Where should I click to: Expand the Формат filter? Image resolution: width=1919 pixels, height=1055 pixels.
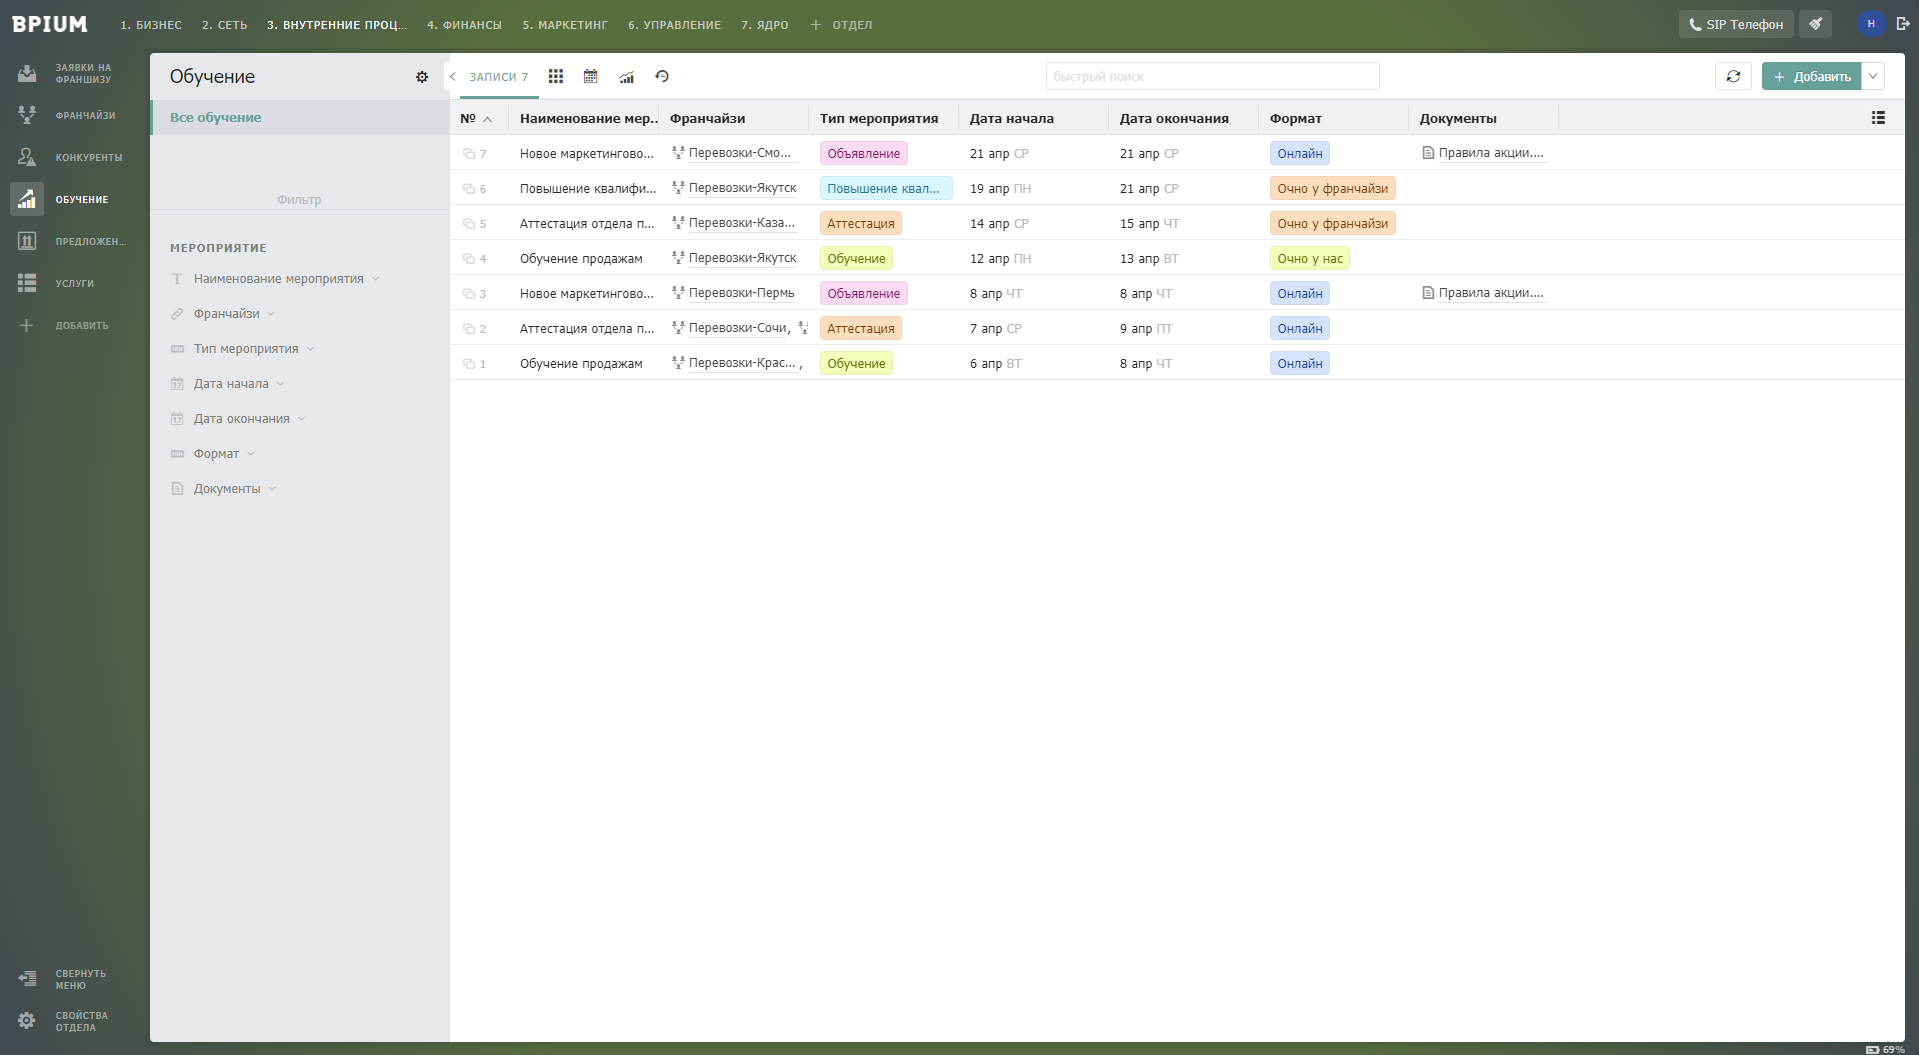217,454
